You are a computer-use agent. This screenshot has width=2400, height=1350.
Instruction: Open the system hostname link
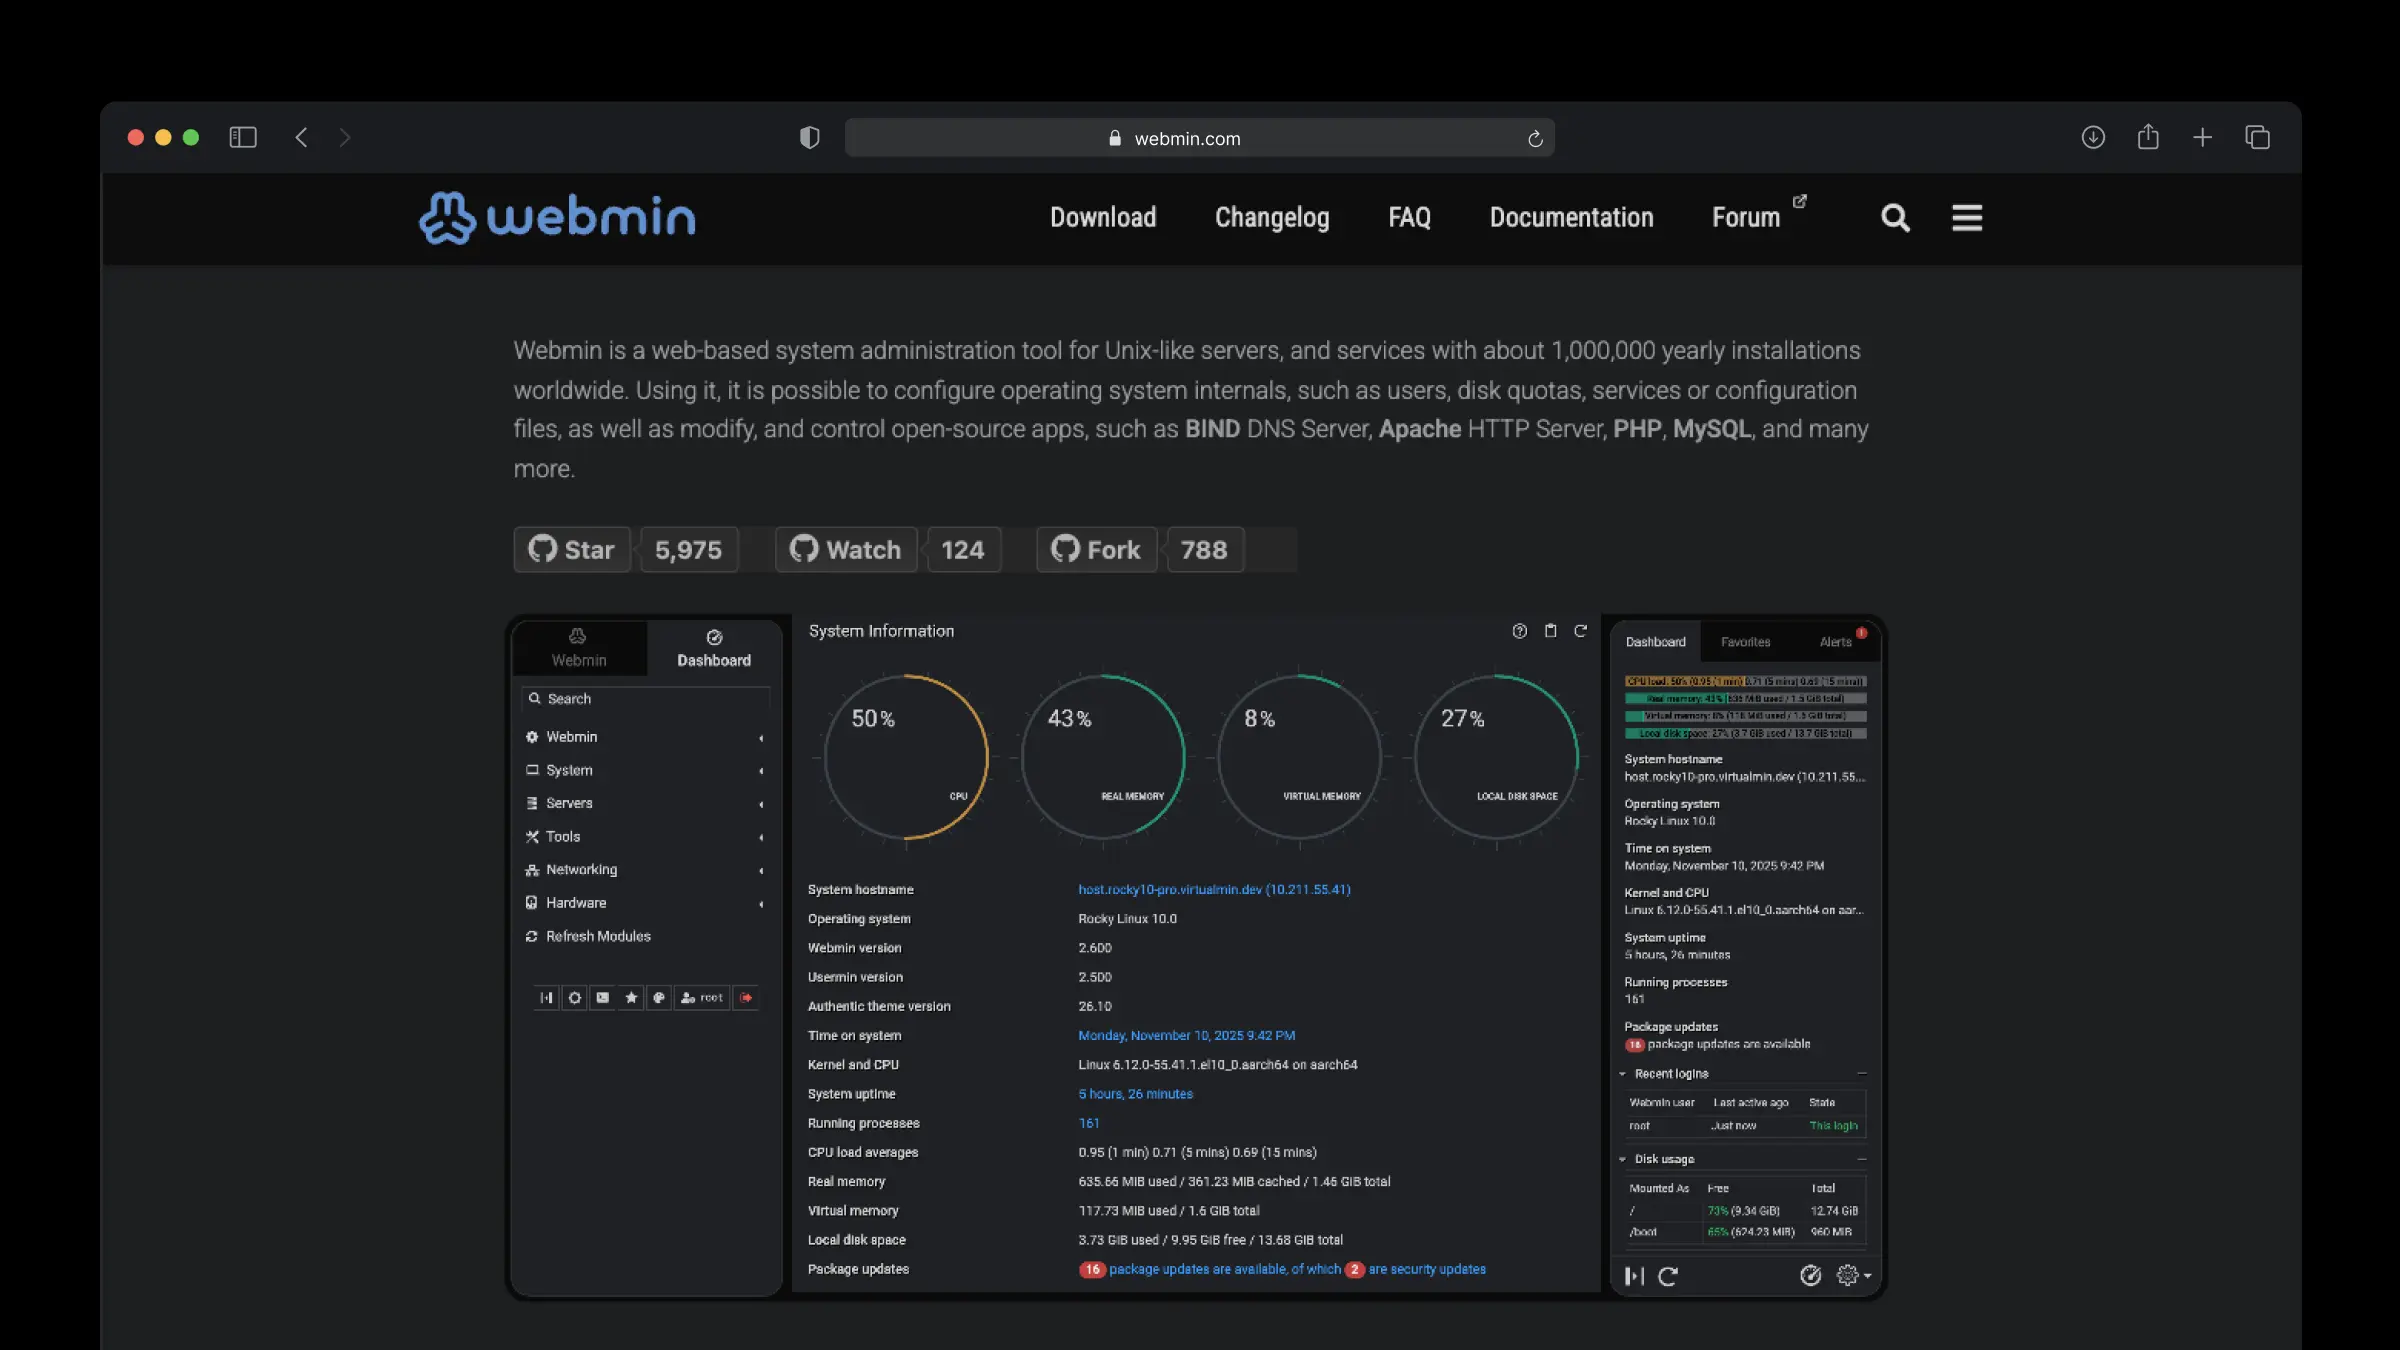1214,890
